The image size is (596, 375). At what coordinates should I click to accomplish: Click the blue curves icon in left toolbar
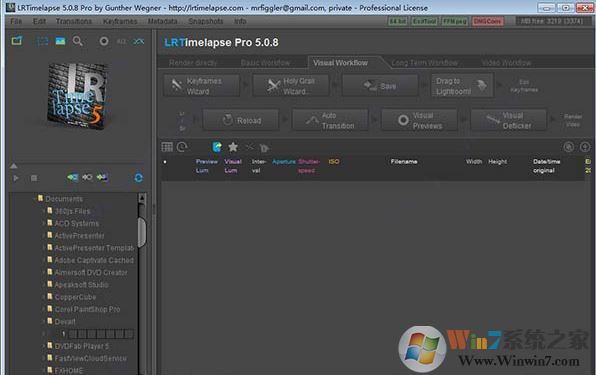click(139, 41)
